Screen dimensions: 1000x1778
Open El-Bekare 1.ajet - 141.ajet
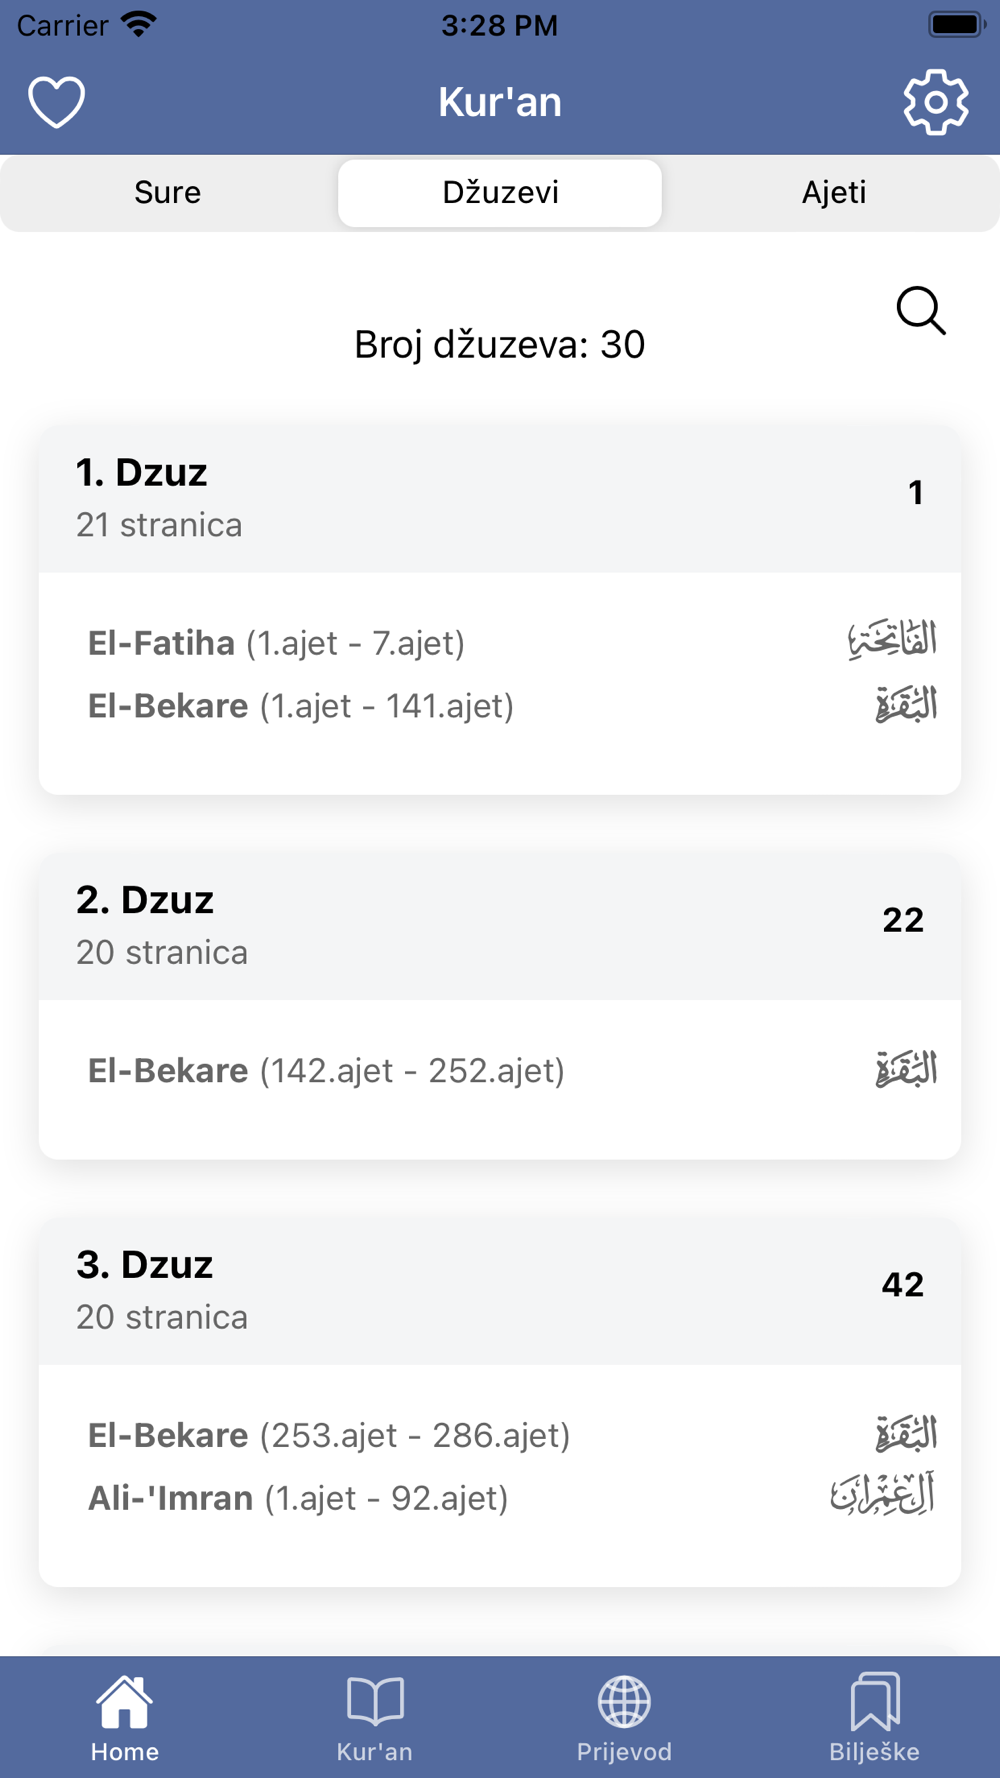click(301, 706)
